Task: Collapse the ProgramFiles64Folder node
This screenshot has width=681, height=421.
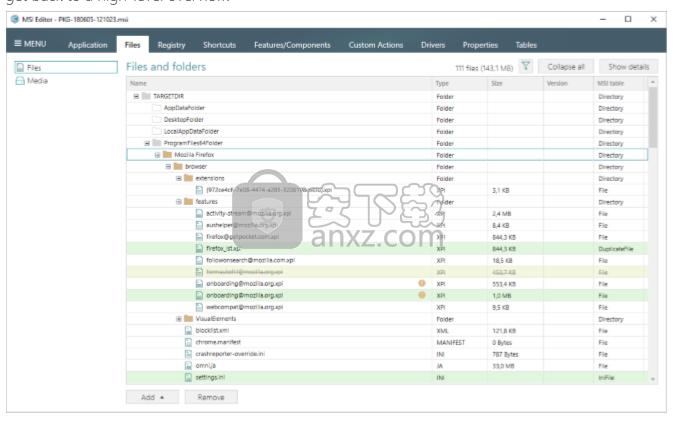Action: [147, 143]
